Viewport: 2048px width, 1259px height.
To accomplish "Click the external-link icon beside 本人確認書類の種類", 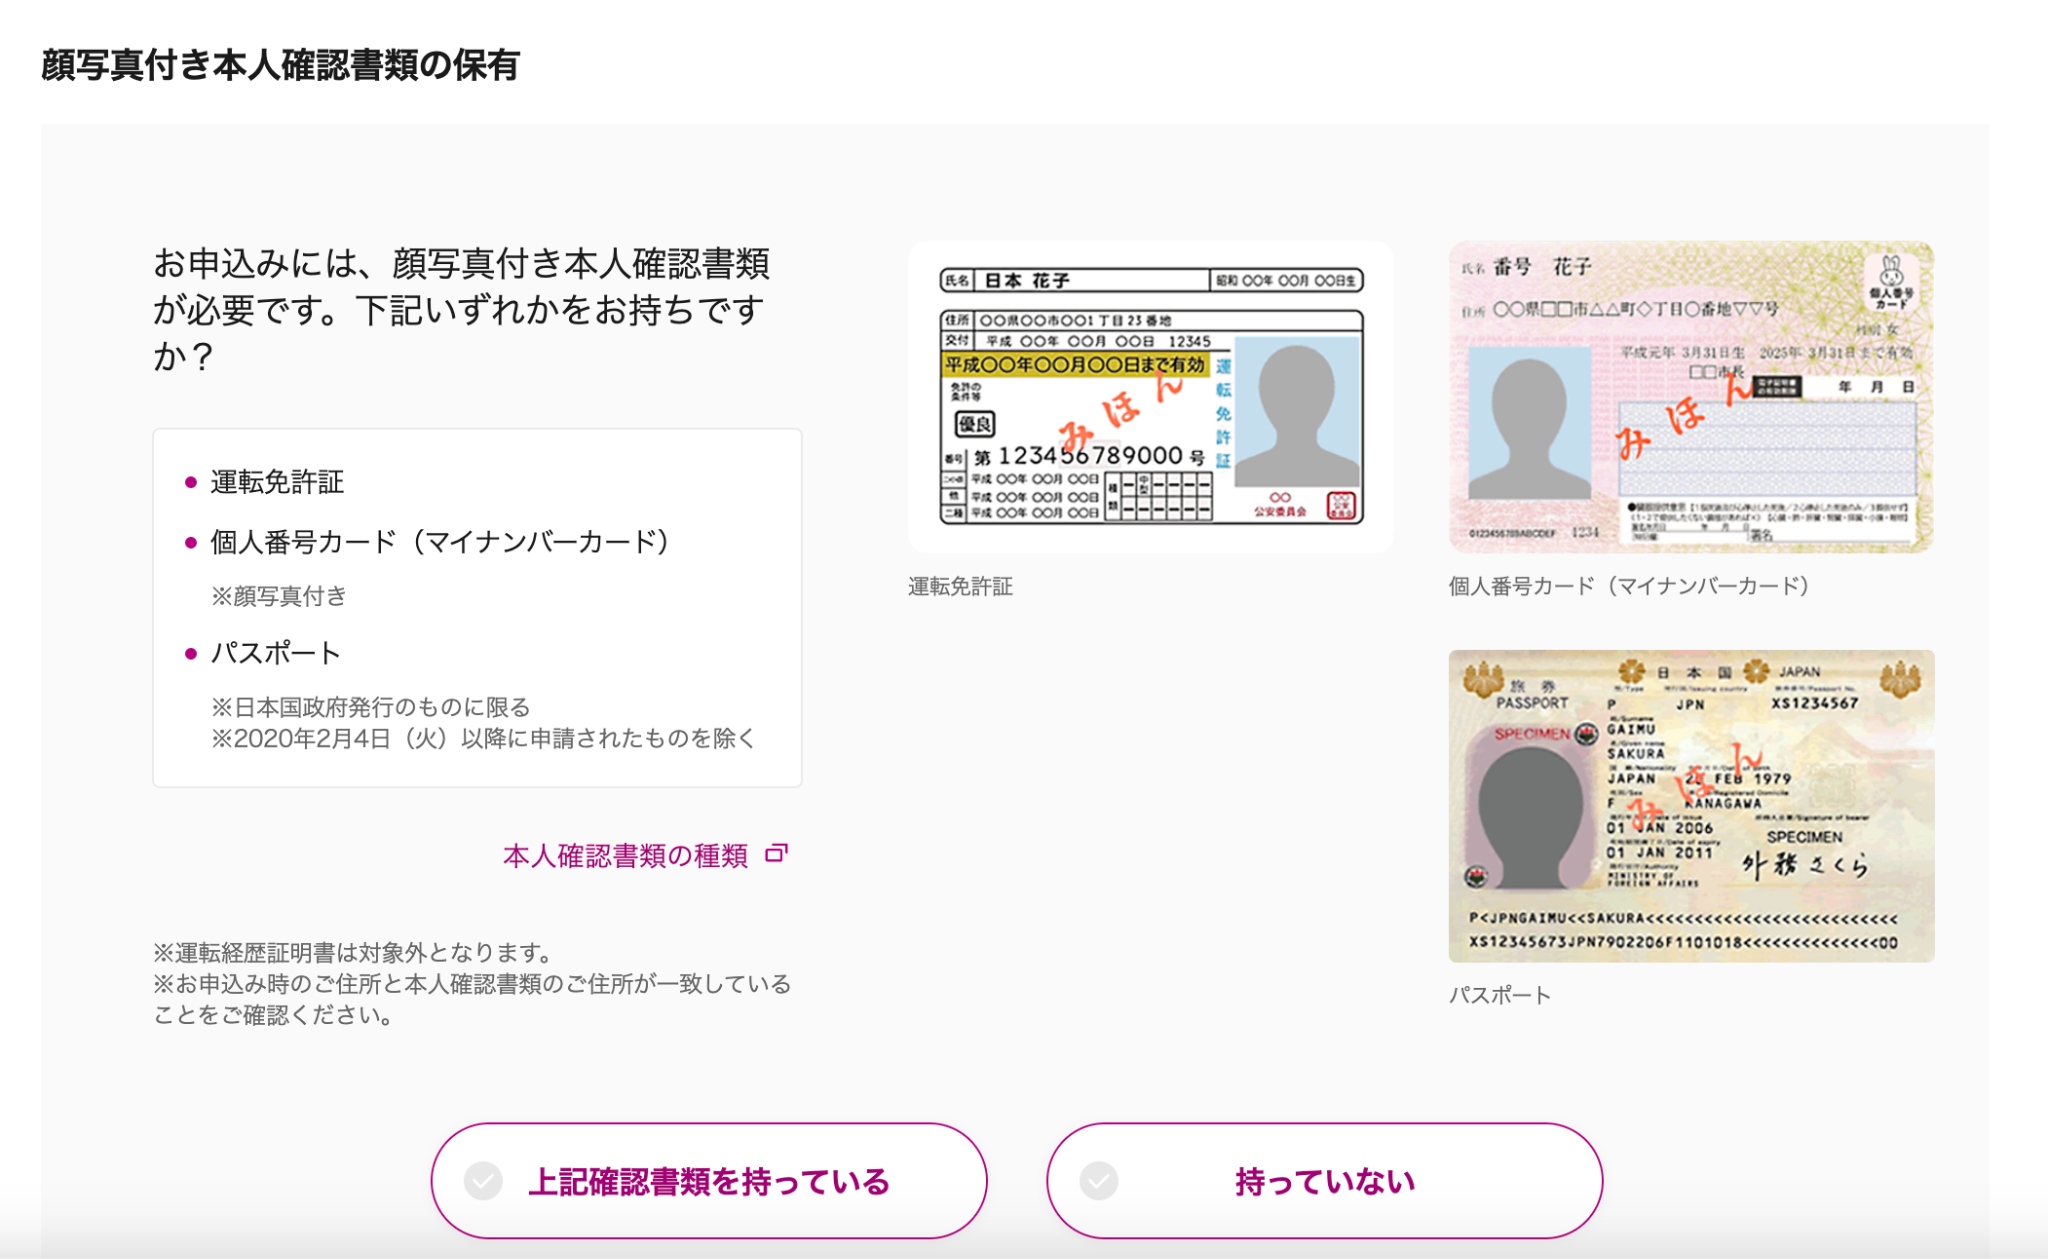I will 776,854.
